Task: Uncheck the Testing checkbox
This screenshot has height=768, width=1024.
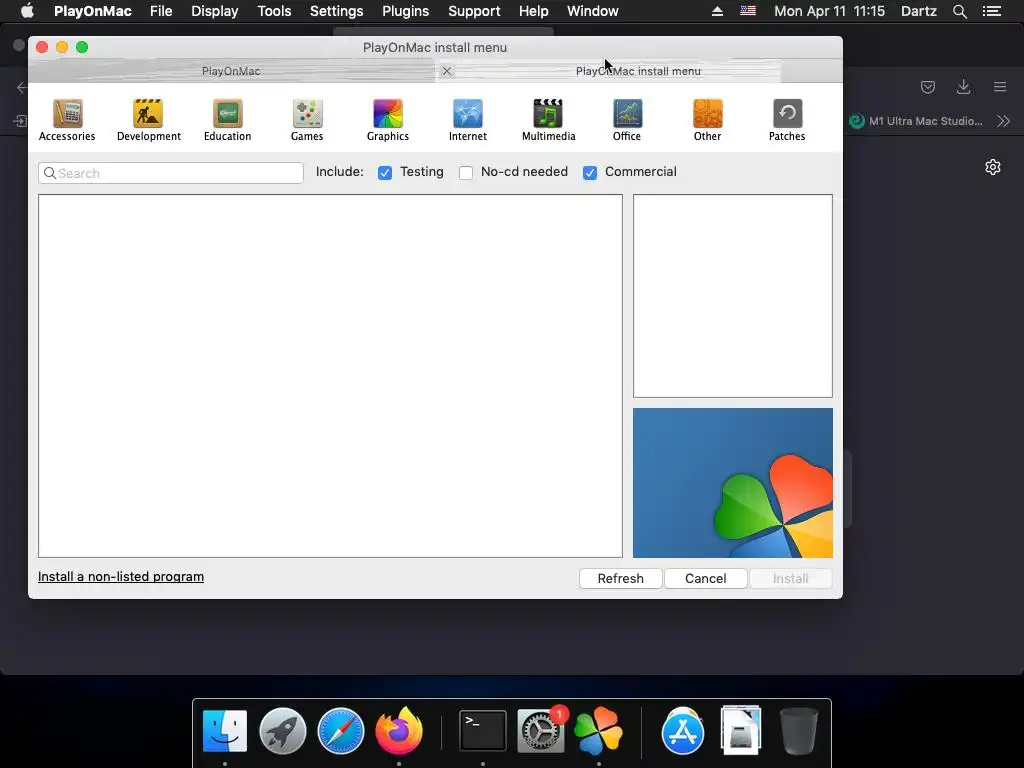Action: pos(385,172)
